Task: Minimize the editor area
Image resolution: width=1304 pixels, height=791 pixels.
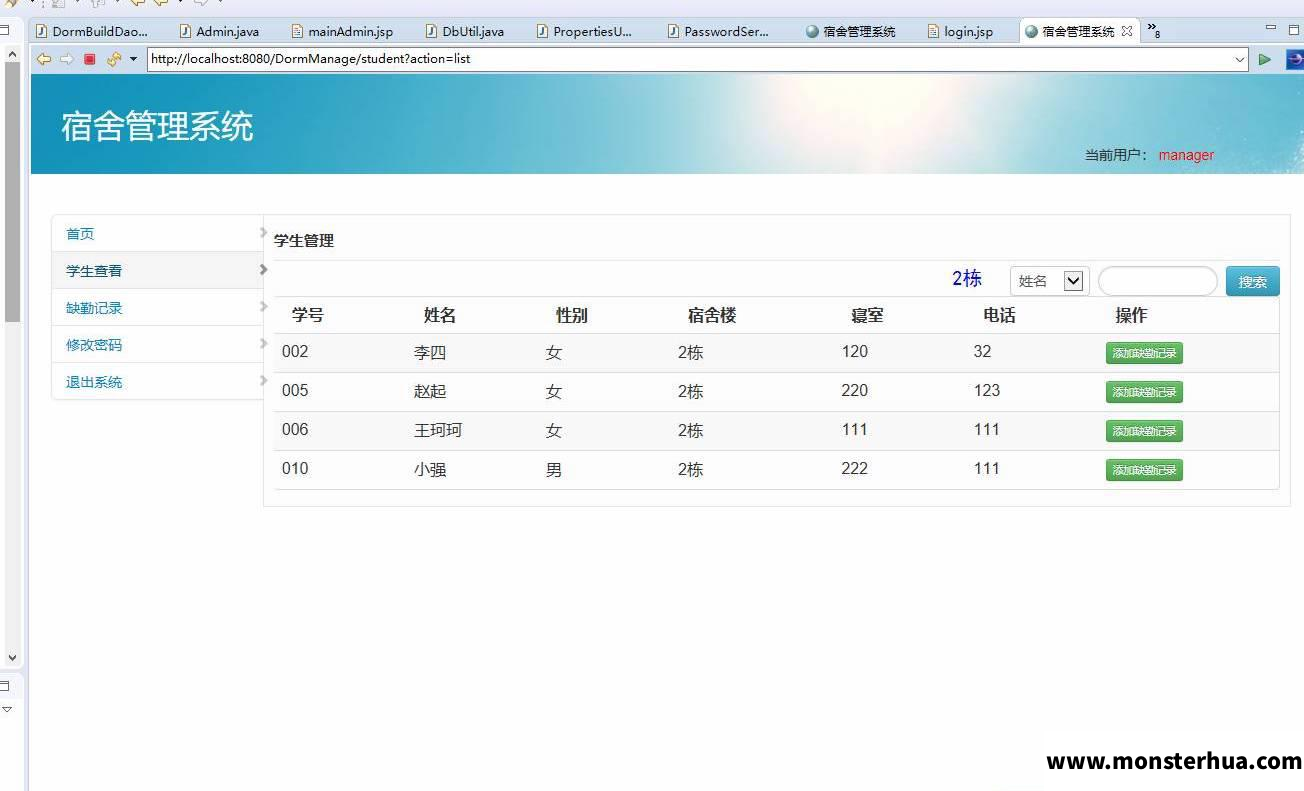Action: point(1271,29)
